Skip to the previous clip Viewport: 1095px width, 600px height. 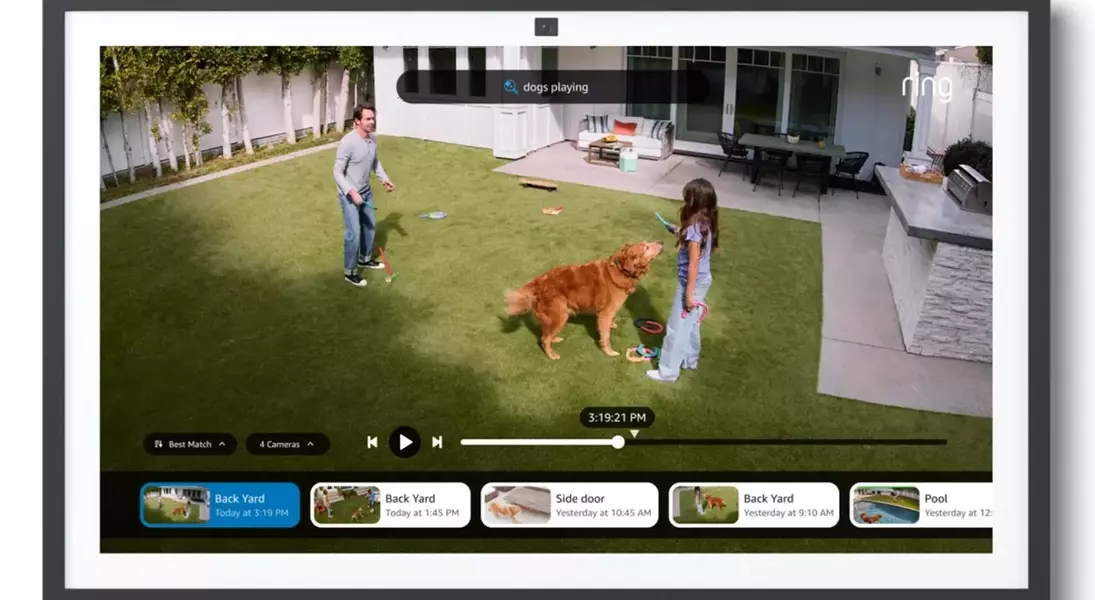coord(372,442)
